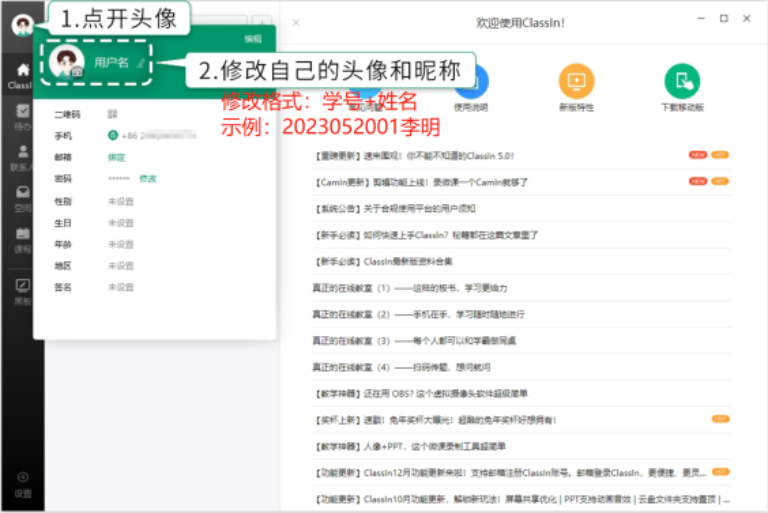768x513 pixels.
Task: Open the 黑板 blackboard sidebar icon
Action: point(22,290)
